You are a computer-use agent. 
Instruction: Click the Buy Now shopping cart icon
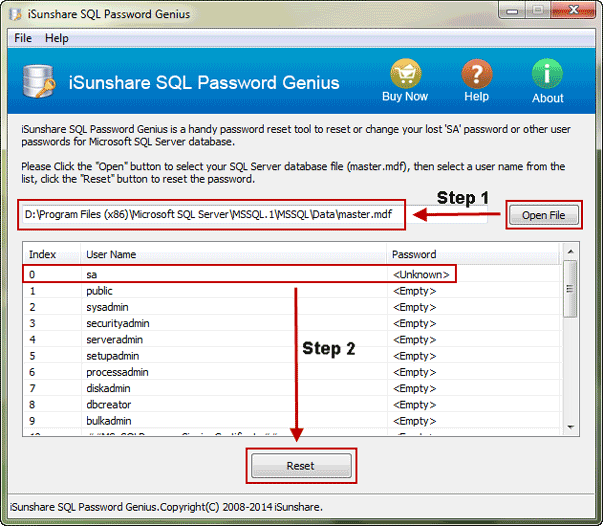point(405,74)
